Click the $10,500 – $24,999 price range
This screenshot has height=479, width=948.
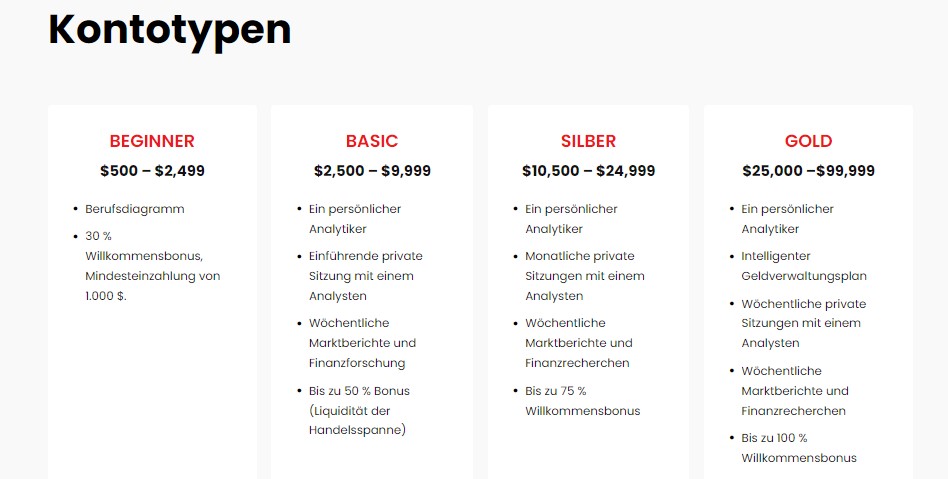click(x=588, y=171)
